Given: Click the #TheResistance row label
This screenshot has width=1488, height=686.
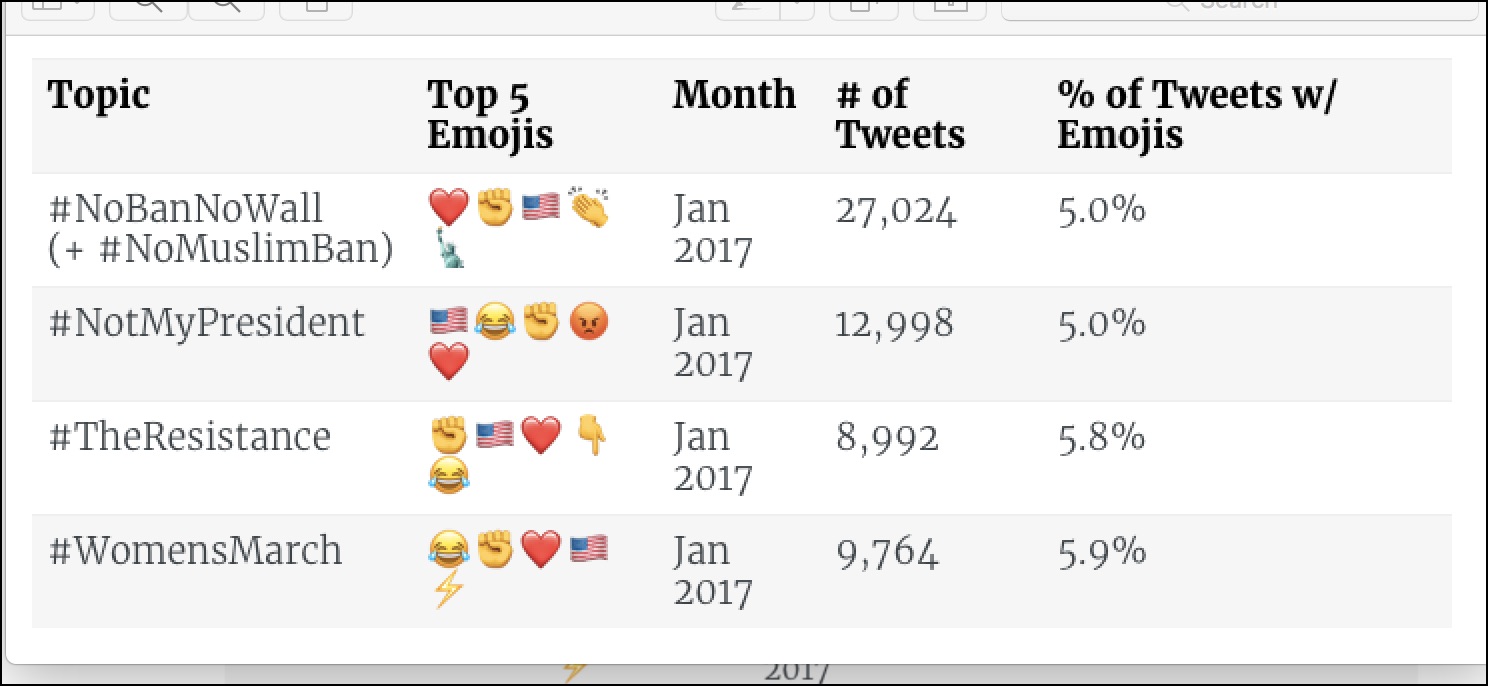Looking at the screenshot, I should 190,437.
